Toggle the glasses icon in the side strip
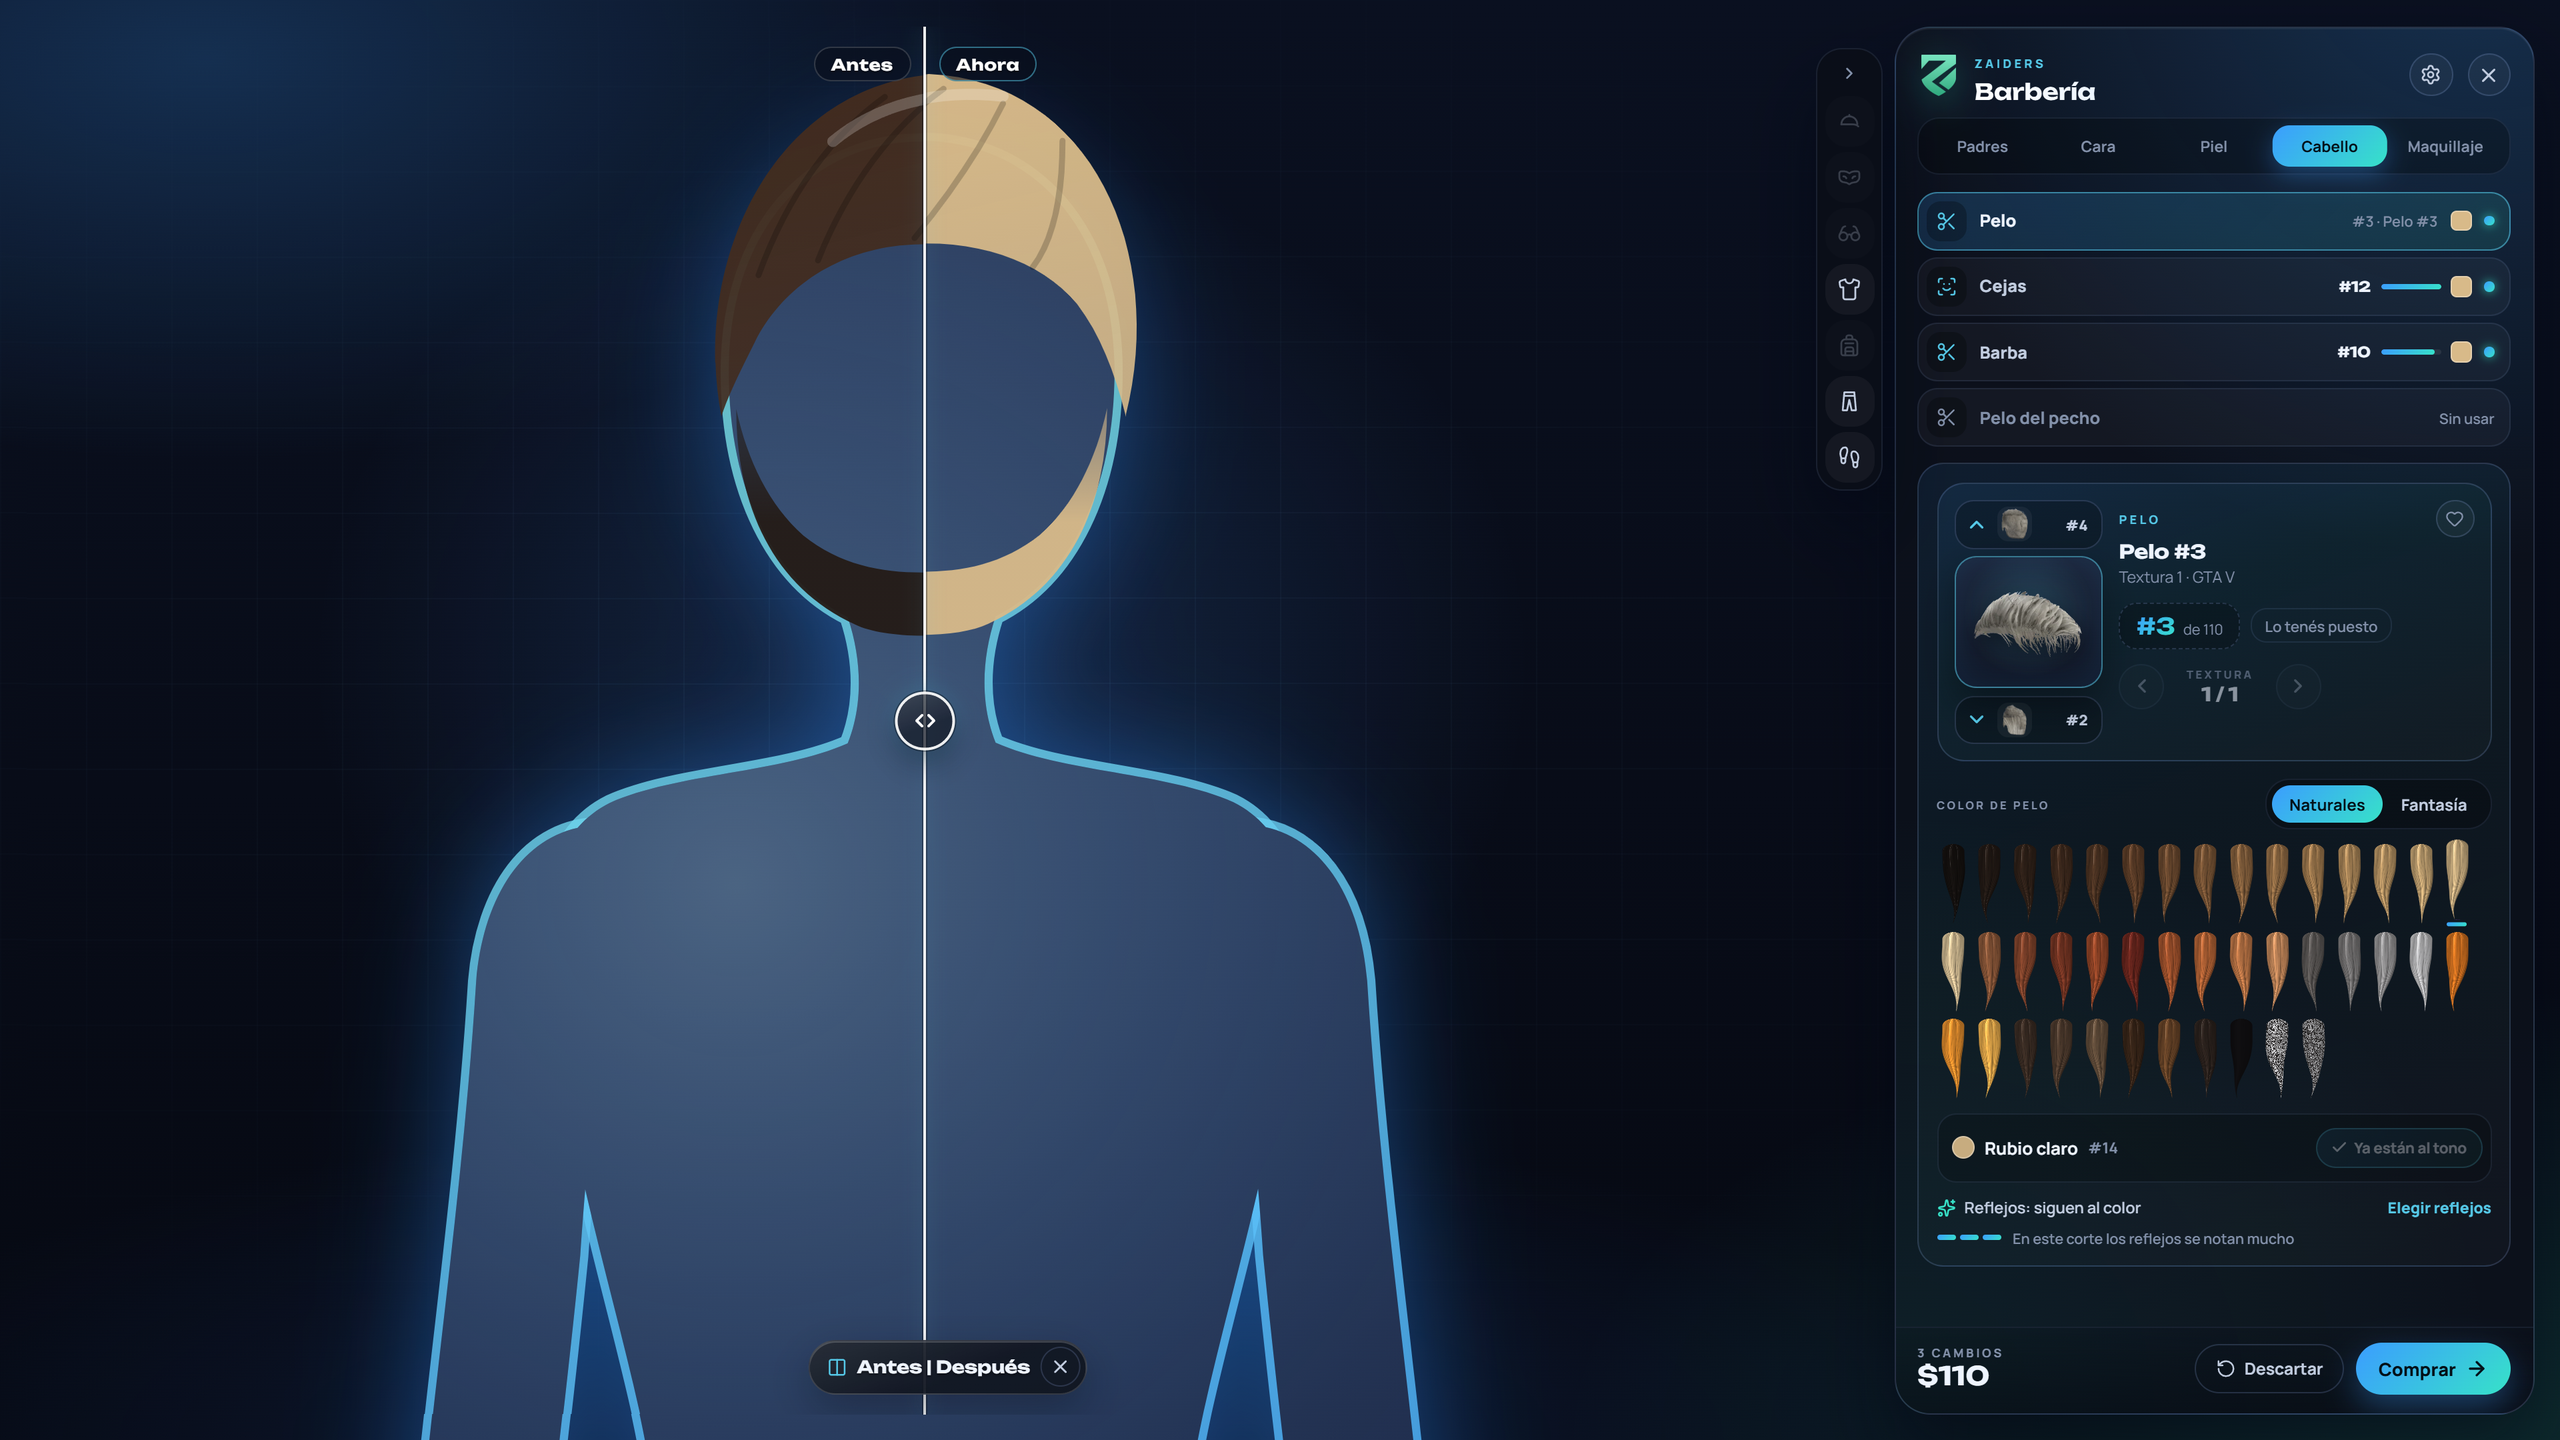2560x1440 pixels. tap(1849, 233)
